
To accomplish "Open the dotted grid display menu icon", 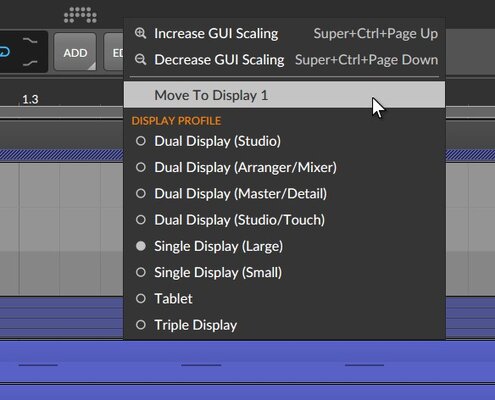I will pyautogui.click(x=80, y=15).
